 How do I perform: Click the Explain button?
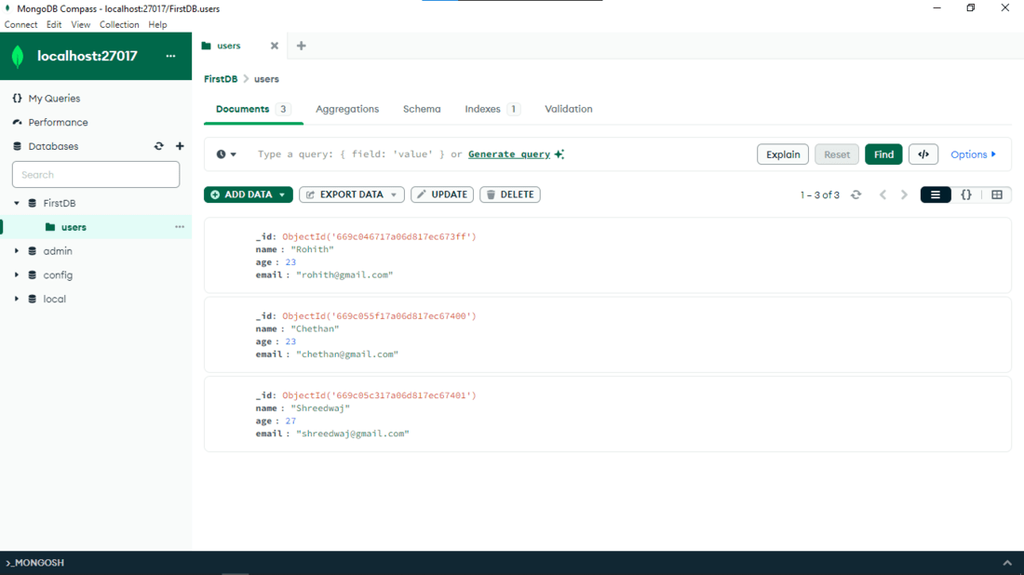[x=782, y=154]
